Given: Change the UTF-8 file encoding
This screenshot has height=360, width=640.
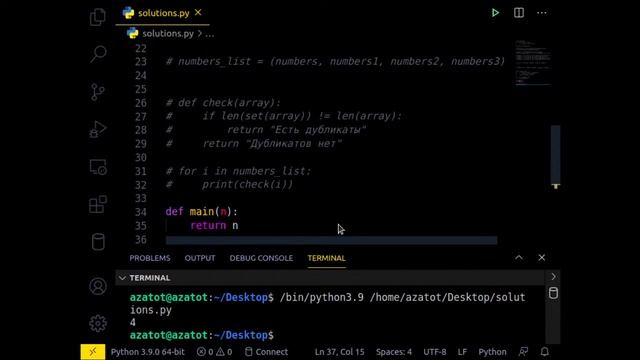Looking at the screenshot, I should point(435,352).
